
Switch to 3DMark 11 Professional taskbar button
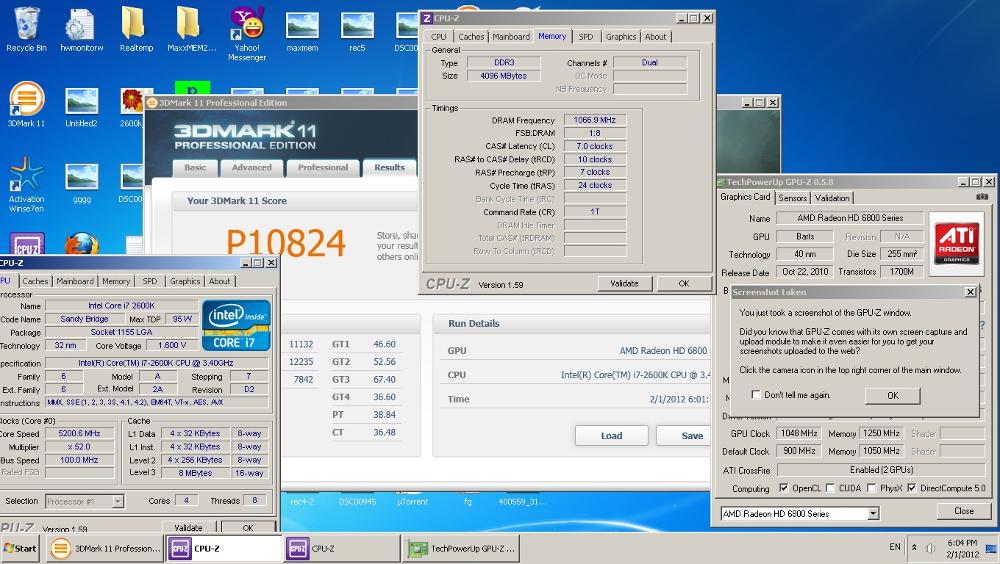105,548
